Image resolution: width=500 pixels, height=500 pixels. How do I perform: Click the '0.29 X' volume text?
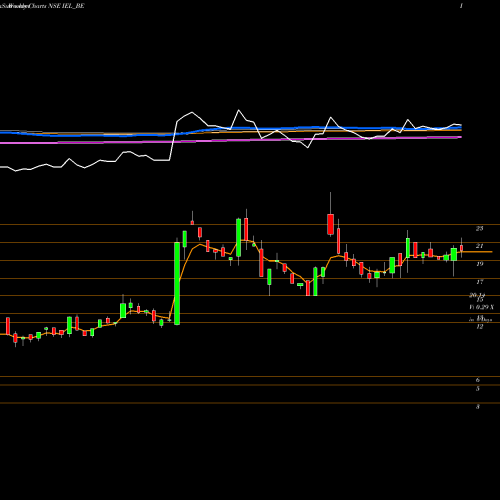485,307
